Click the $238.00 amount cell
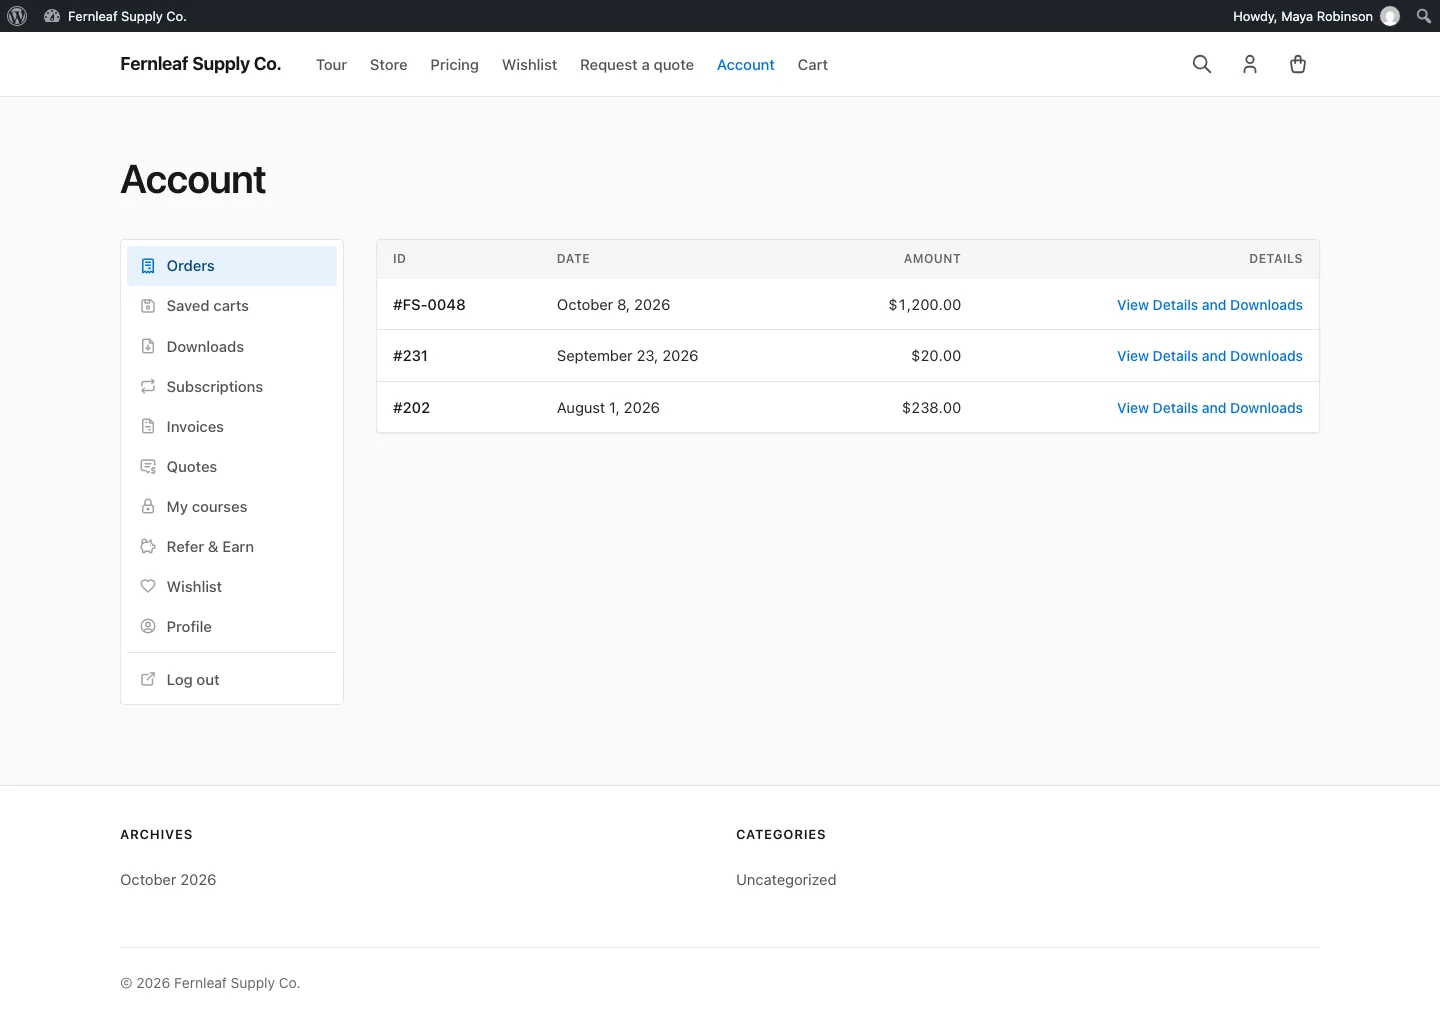This screenshot has width=1440, height=1026. click(x=932, y=408)
